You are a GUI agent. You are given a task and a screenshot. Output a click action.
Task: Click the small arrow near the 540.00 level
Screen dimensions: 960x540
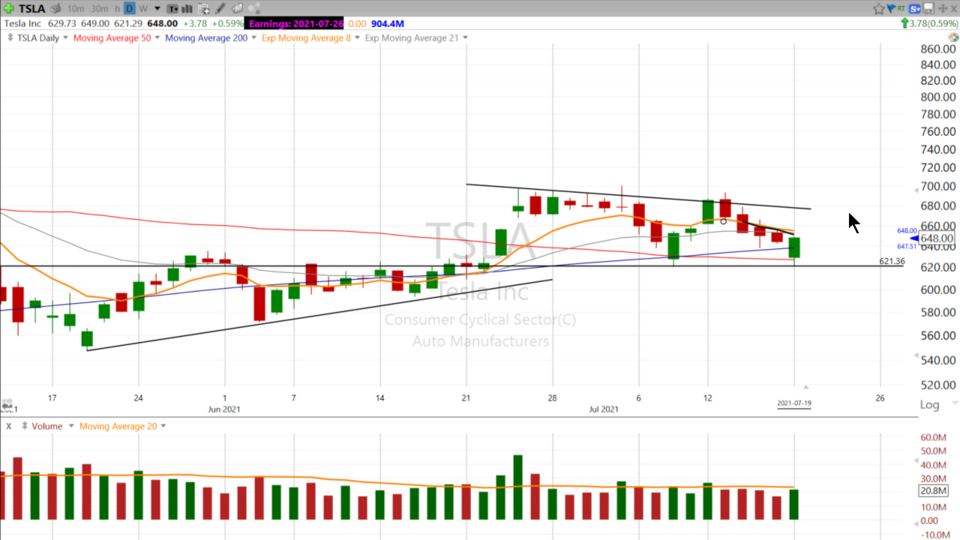coord(917,355)
